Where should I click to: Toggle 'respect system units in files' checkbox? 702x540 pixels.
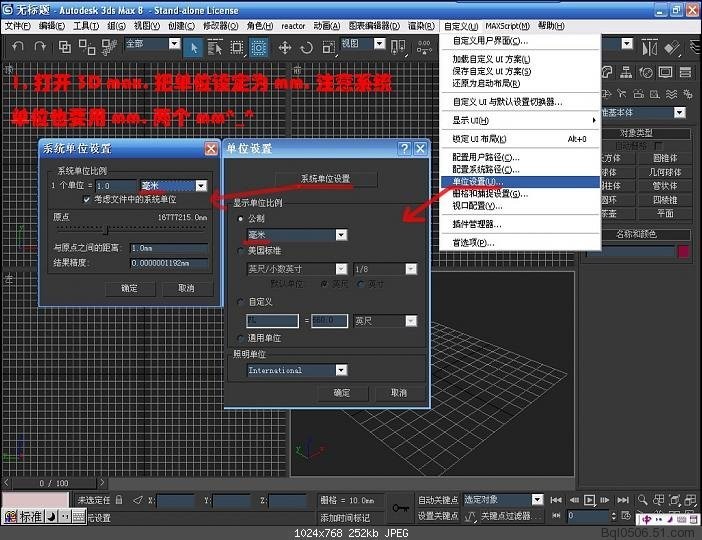coord(86,199)
